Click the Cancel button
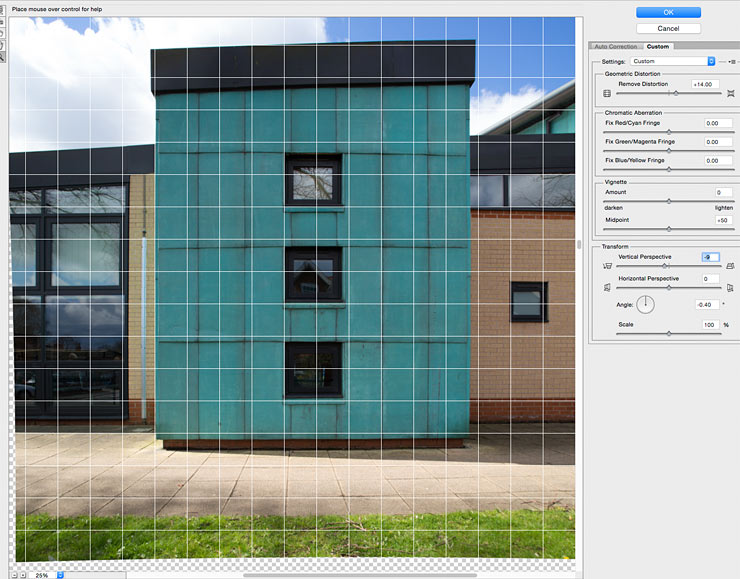Screen dimensions: 740x579 pyautogui.click(x=668, y=28)
